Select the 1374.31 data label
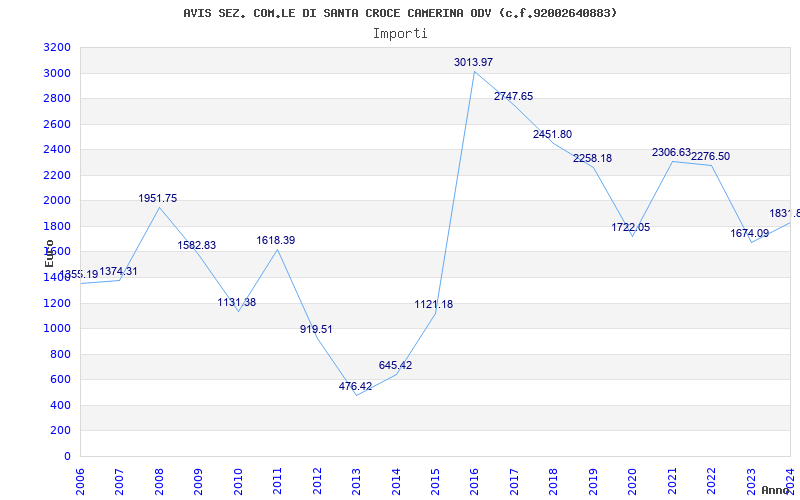This screenshot has width=800, height=500. pos(118,271)
